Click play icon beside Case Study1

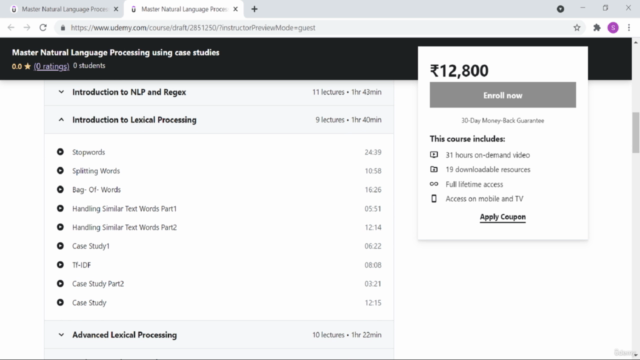coord(60,246)
